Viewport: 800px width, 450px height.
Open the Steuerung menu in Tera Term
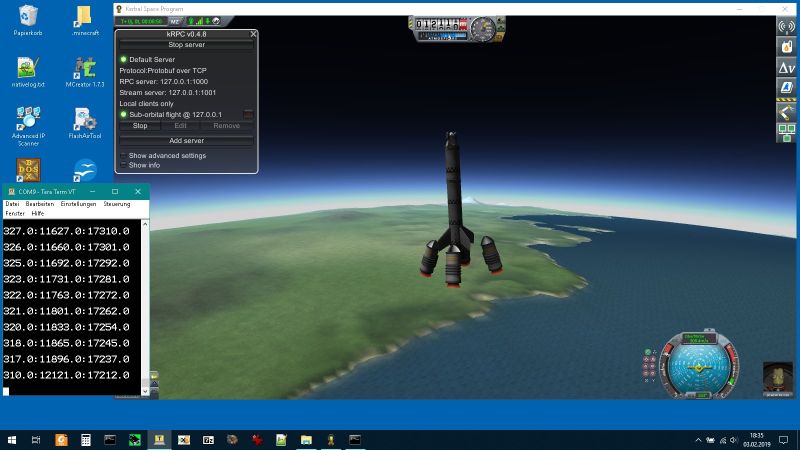coord(117,204)
